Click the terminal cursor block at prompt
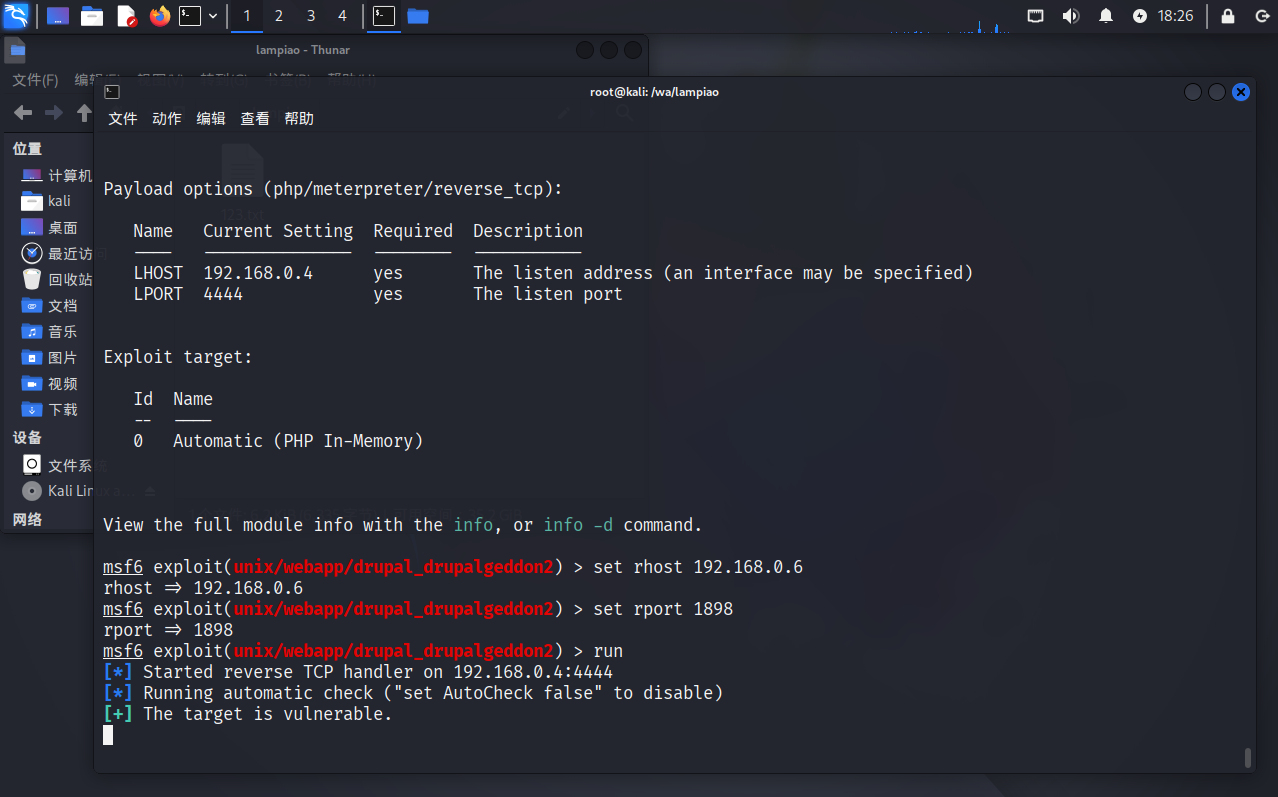This screenshot has width=1278, height=797. point(108,735)
